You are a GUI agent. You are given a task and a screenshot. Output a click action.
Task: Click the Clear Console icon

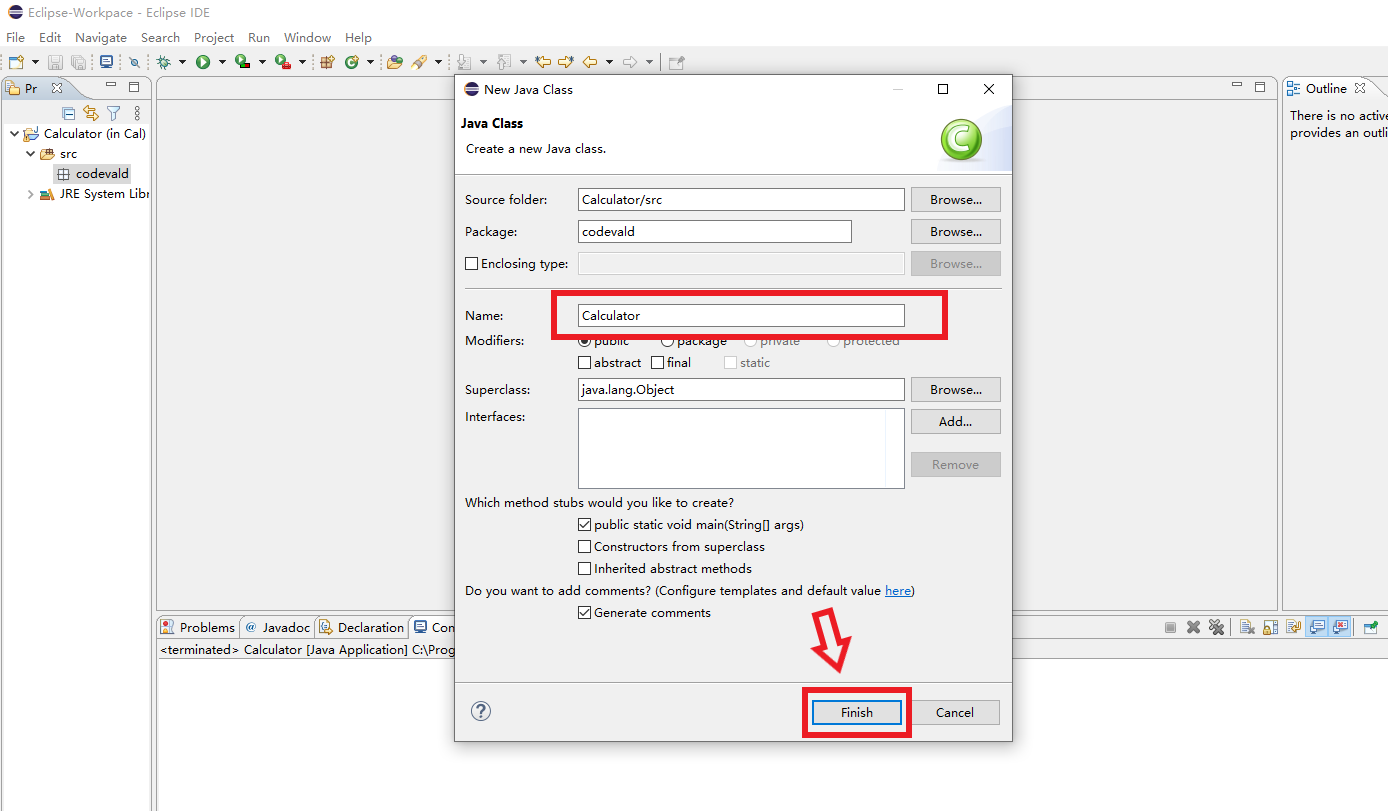[1247, 627]
